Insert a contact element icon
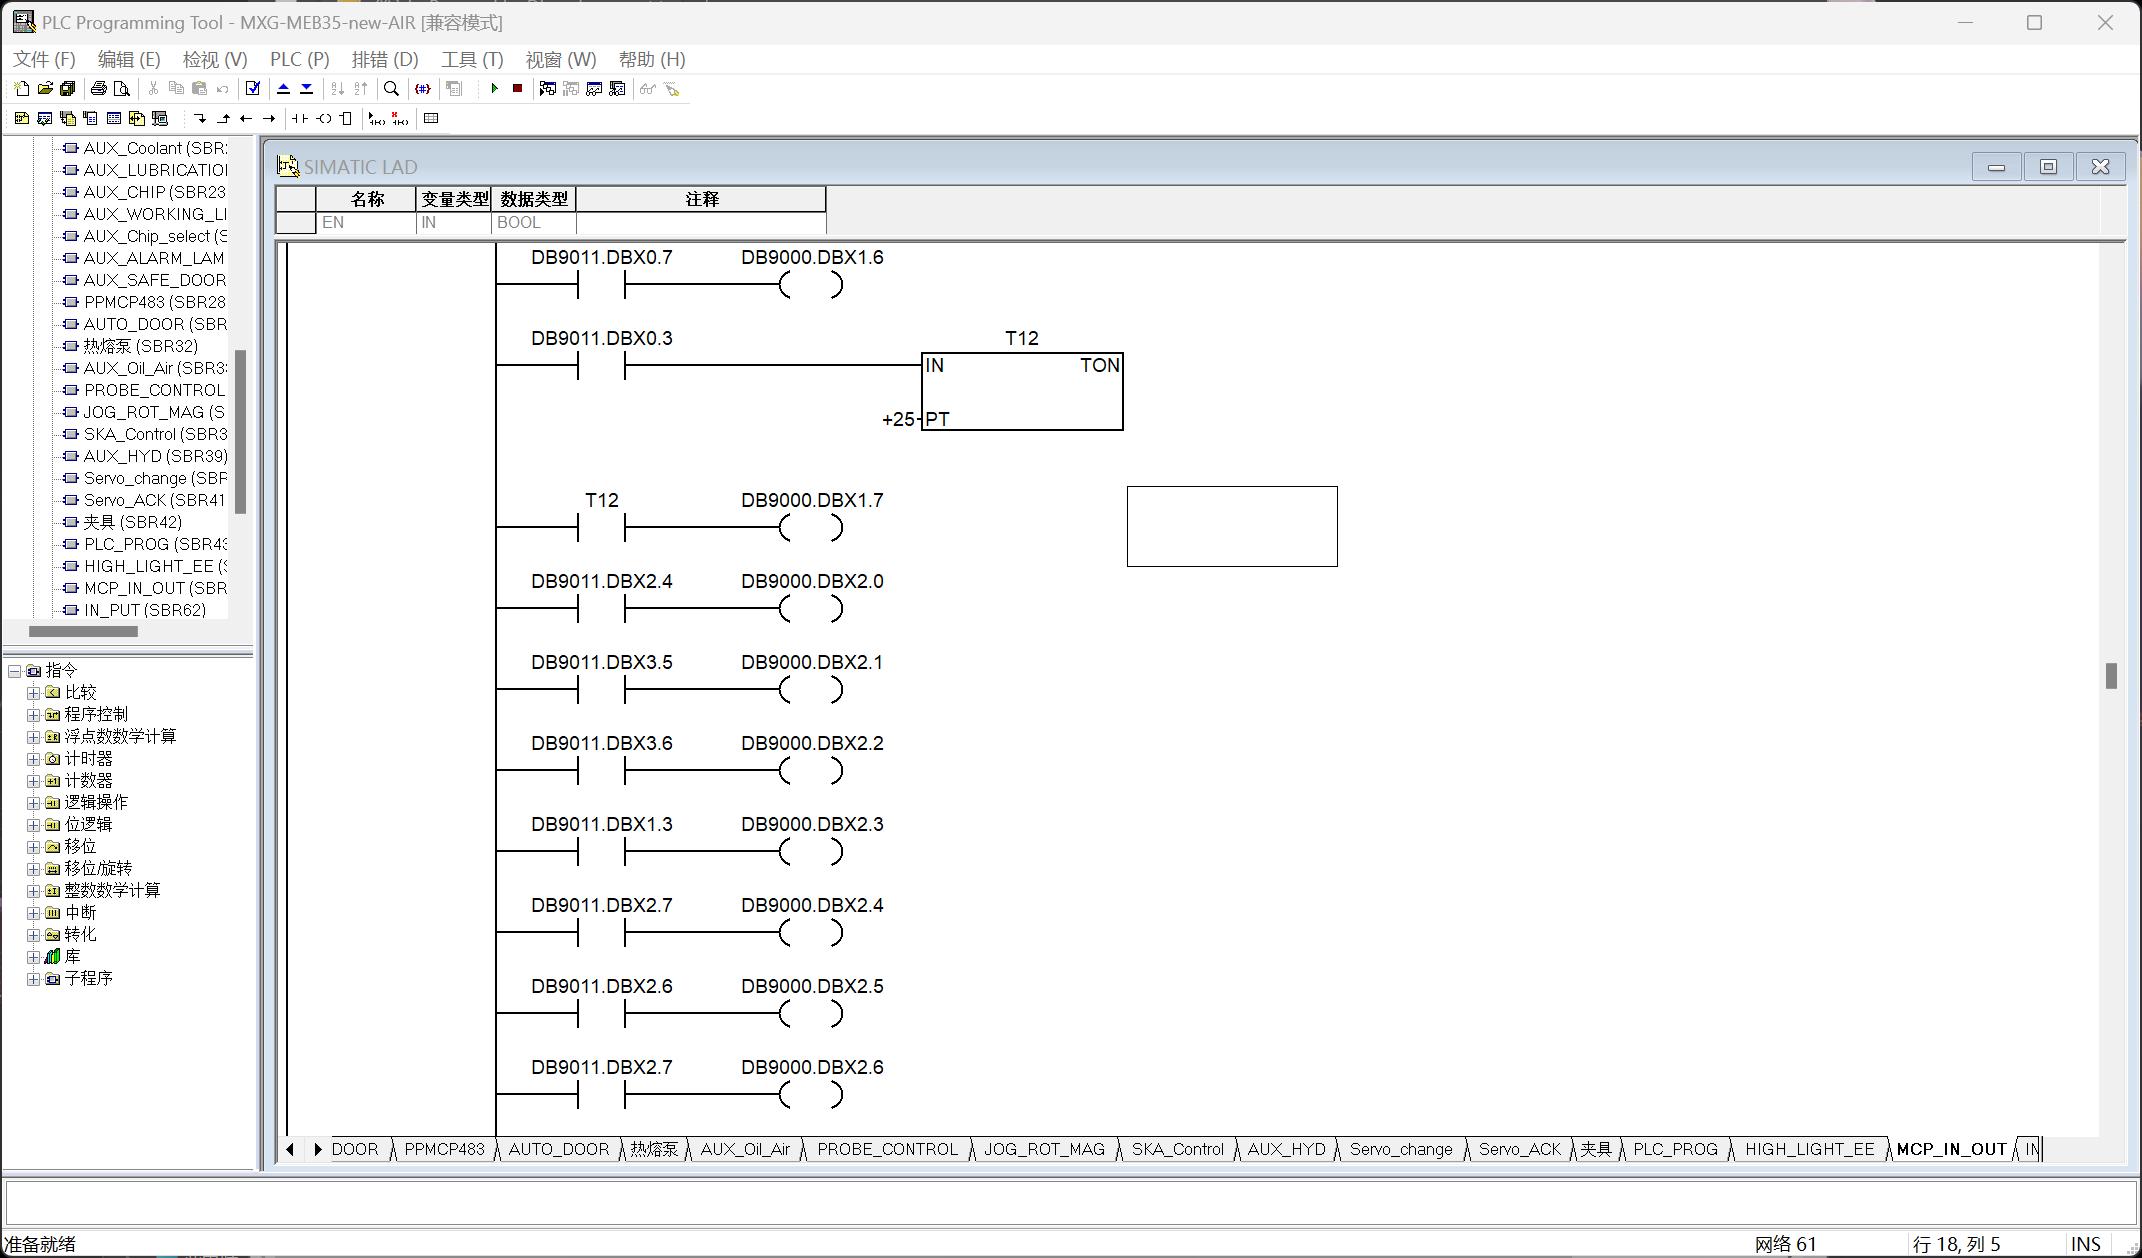 click(x=300, y=119)
